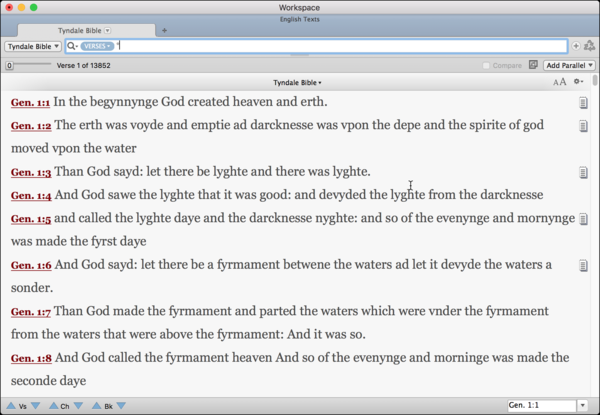Add a new tab with plus button
This screenshot has height=415, width=600.
point(164,30)
